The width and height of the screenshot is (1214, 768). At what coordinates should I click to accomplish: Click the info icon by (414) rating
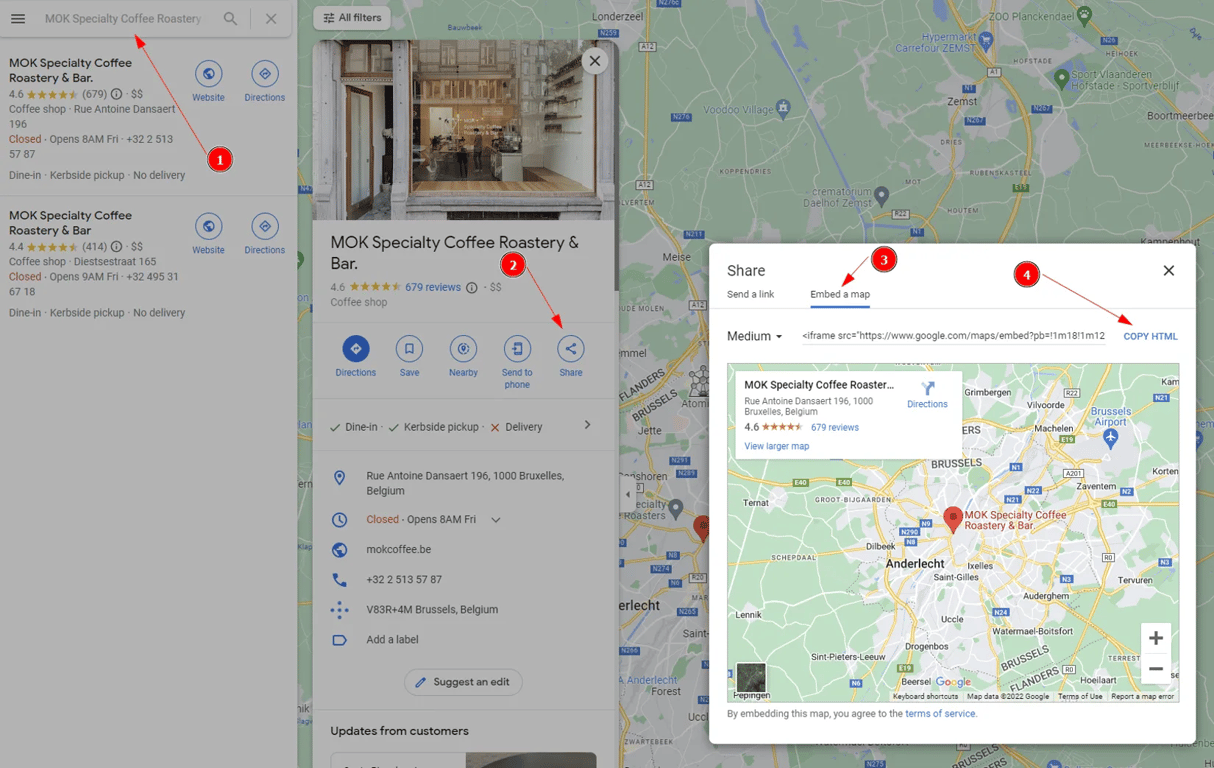coord(116,247)
